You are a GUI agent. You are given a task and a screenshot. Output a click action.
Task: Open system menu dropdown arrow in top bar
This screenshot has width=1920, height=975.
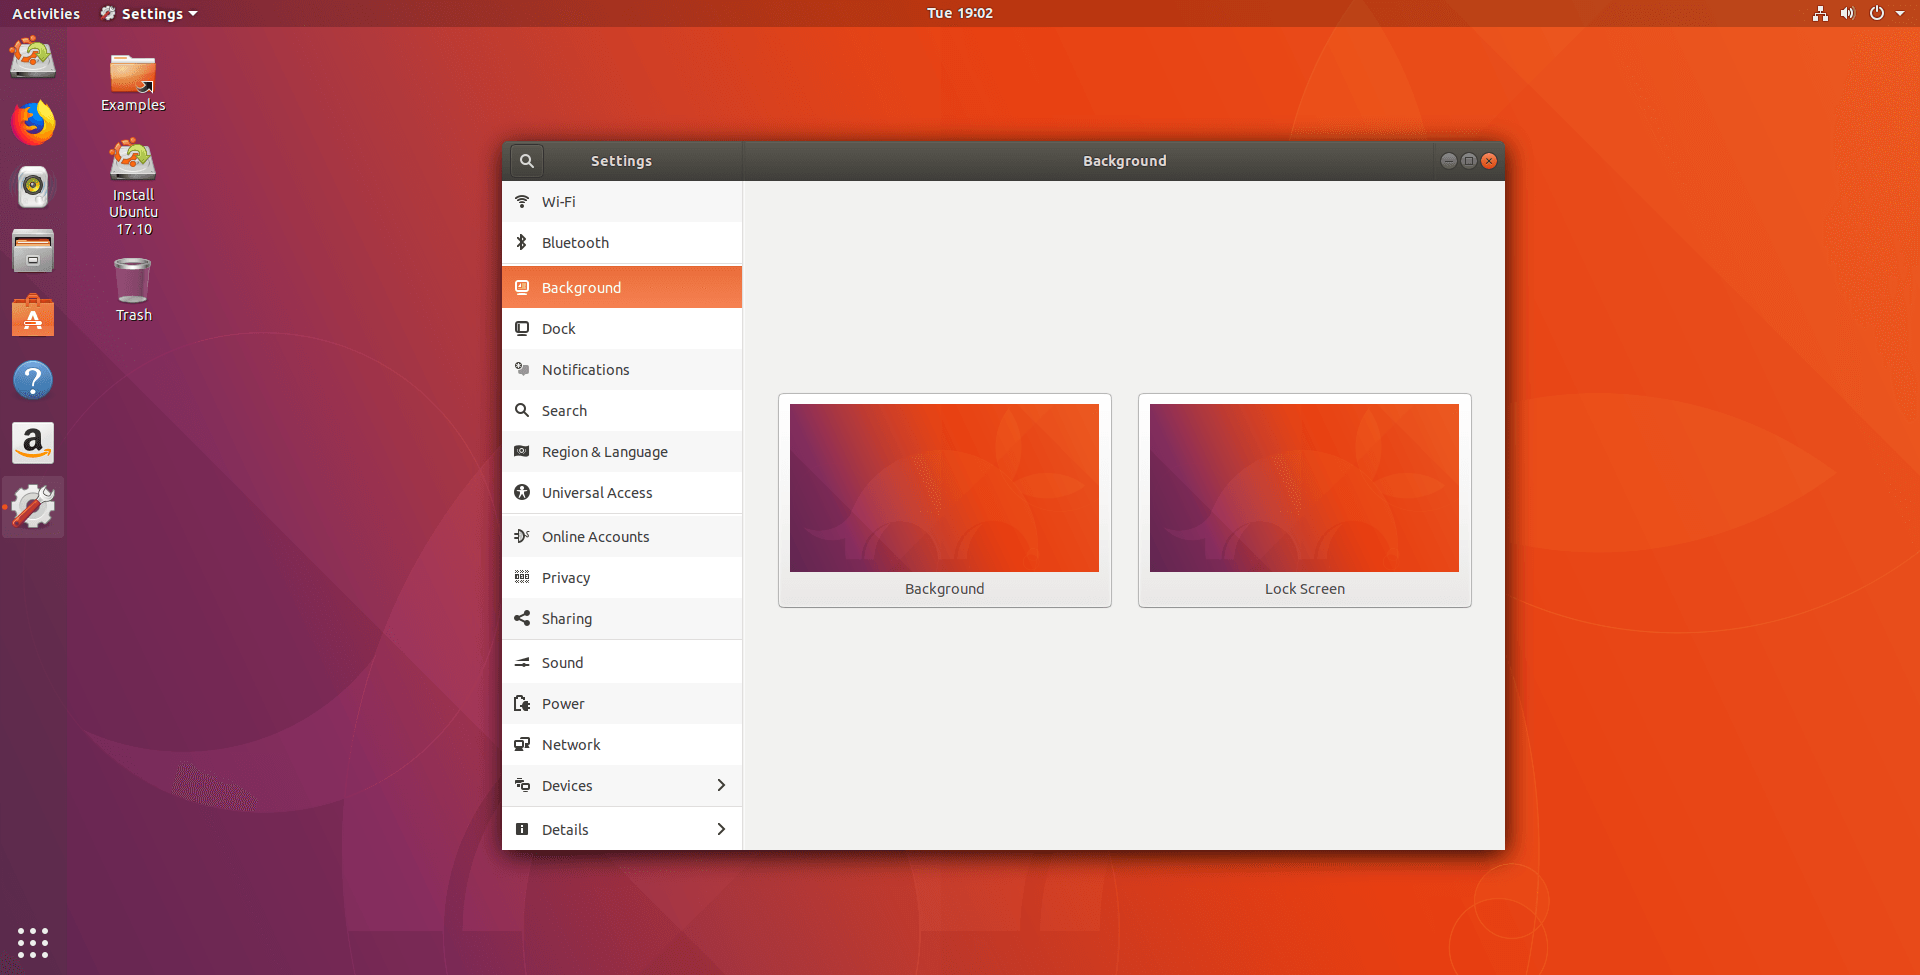point(1900,13)
